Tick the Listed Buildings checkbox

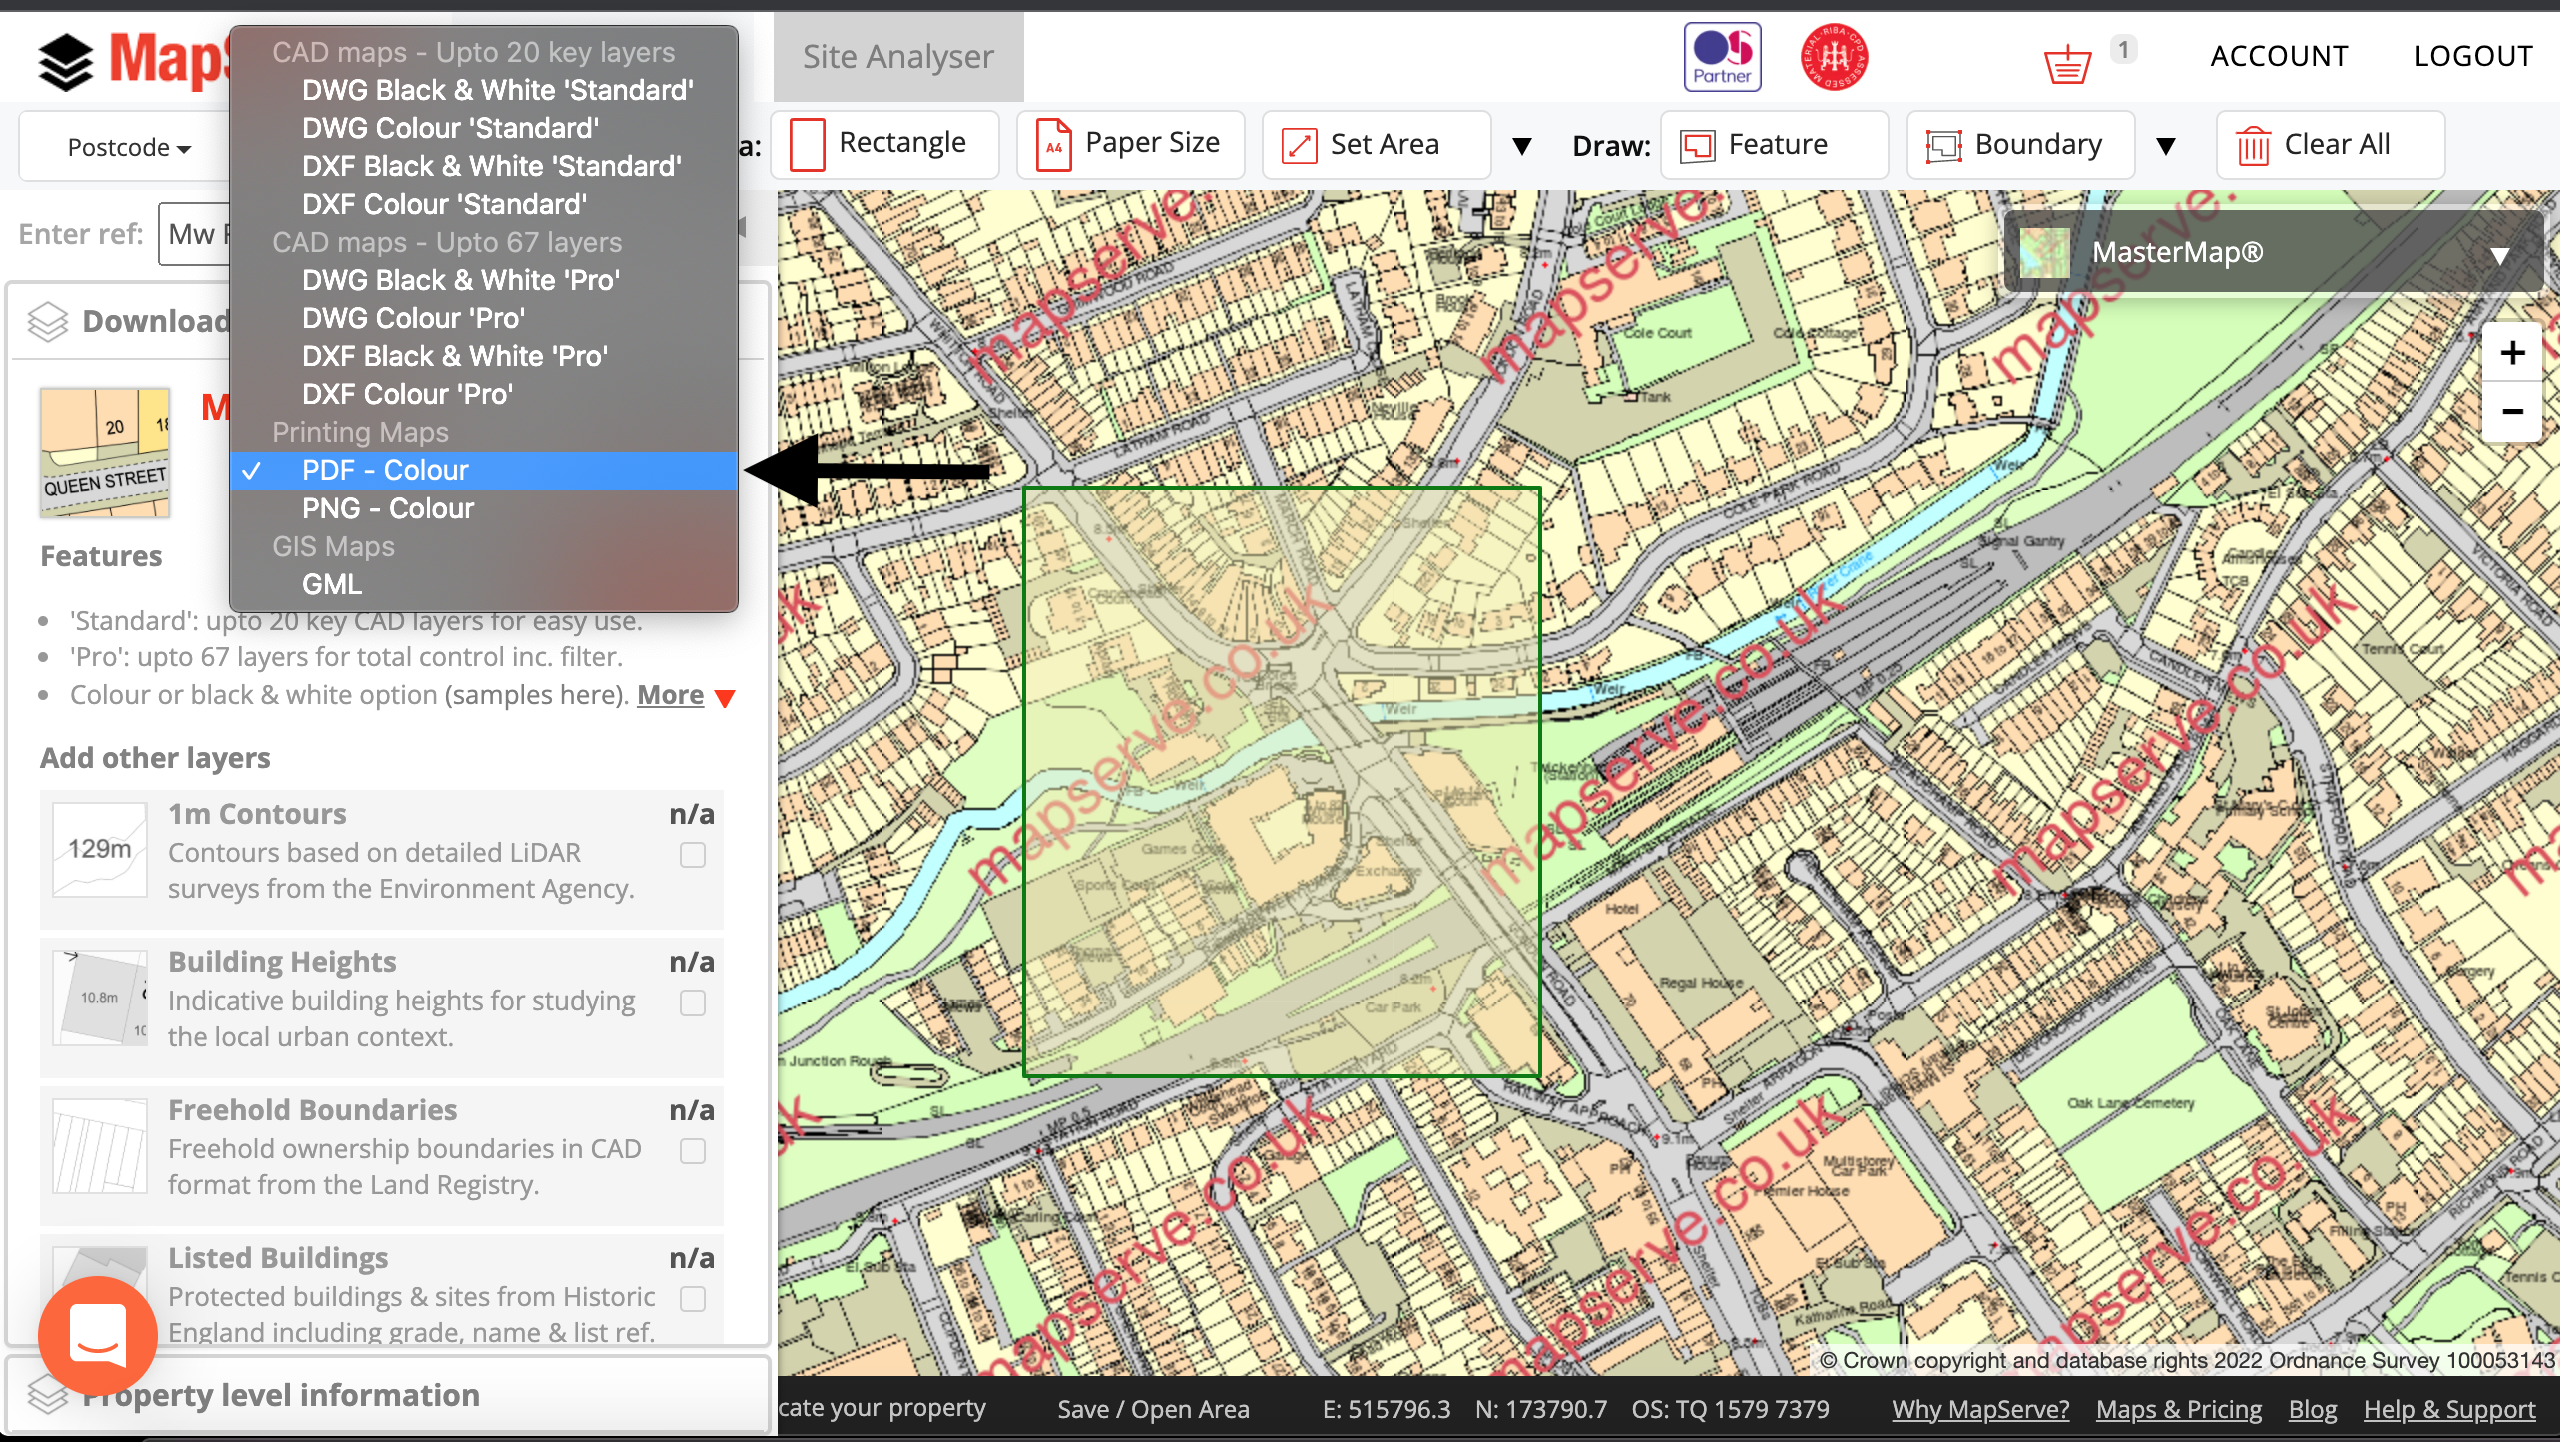pos(693,1299)
